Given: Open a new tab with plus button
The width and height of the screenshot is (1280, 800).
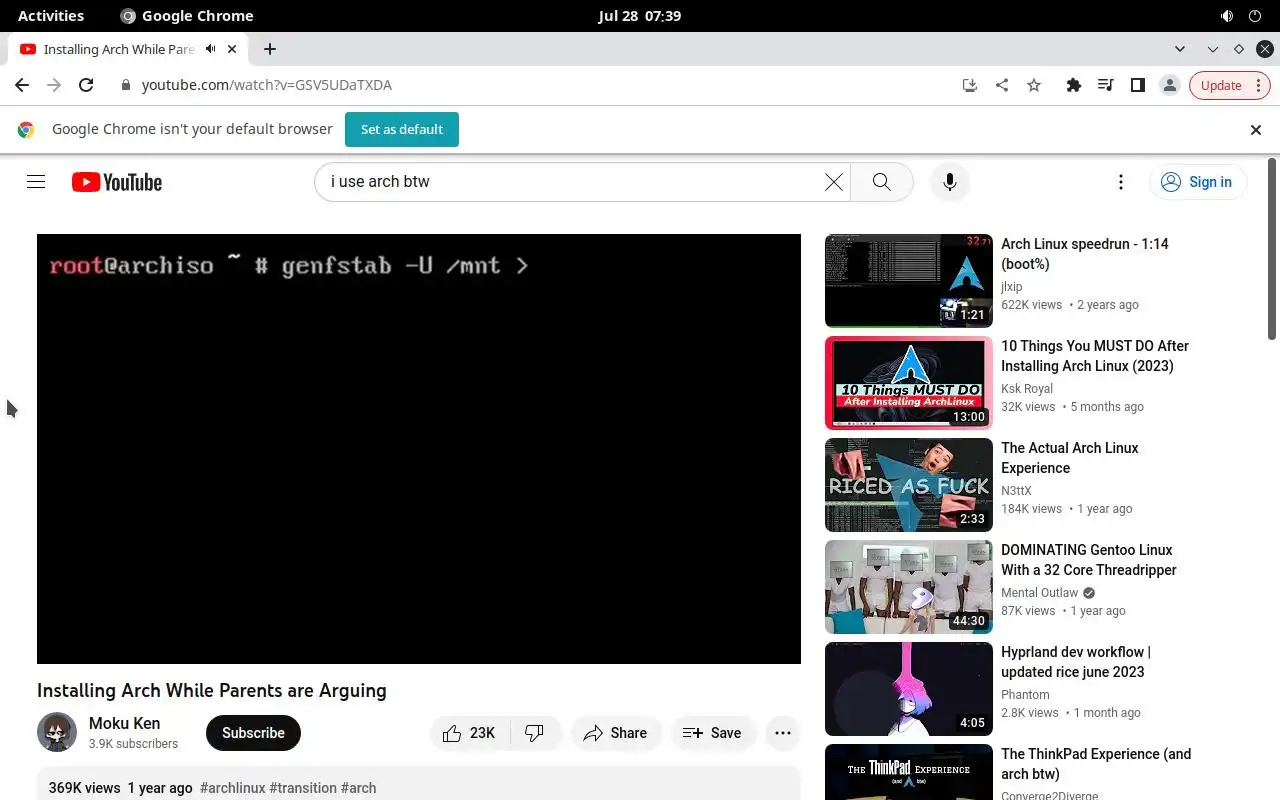Looking at the screenshot, I should (x=270, y=49).
